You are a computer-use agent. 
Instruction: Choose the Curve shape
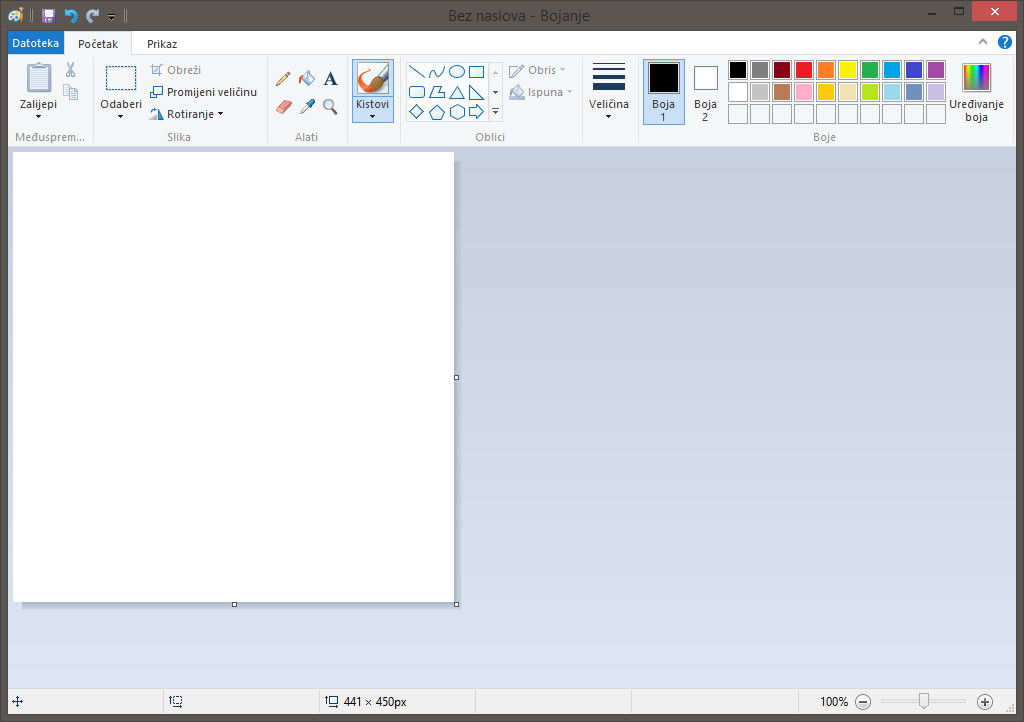click(x=436, y=72)
